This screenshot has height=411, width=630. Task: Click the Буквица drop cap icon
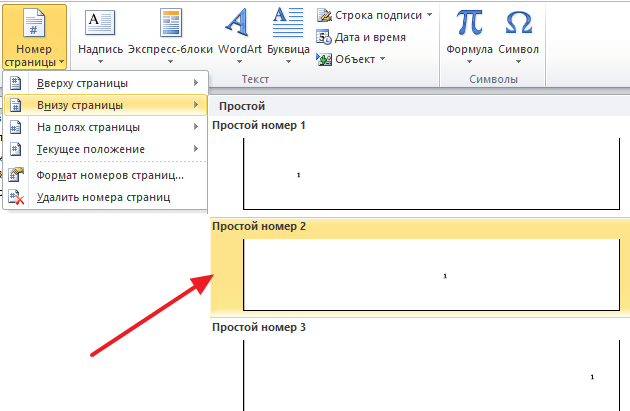click(x=288, y=22)
